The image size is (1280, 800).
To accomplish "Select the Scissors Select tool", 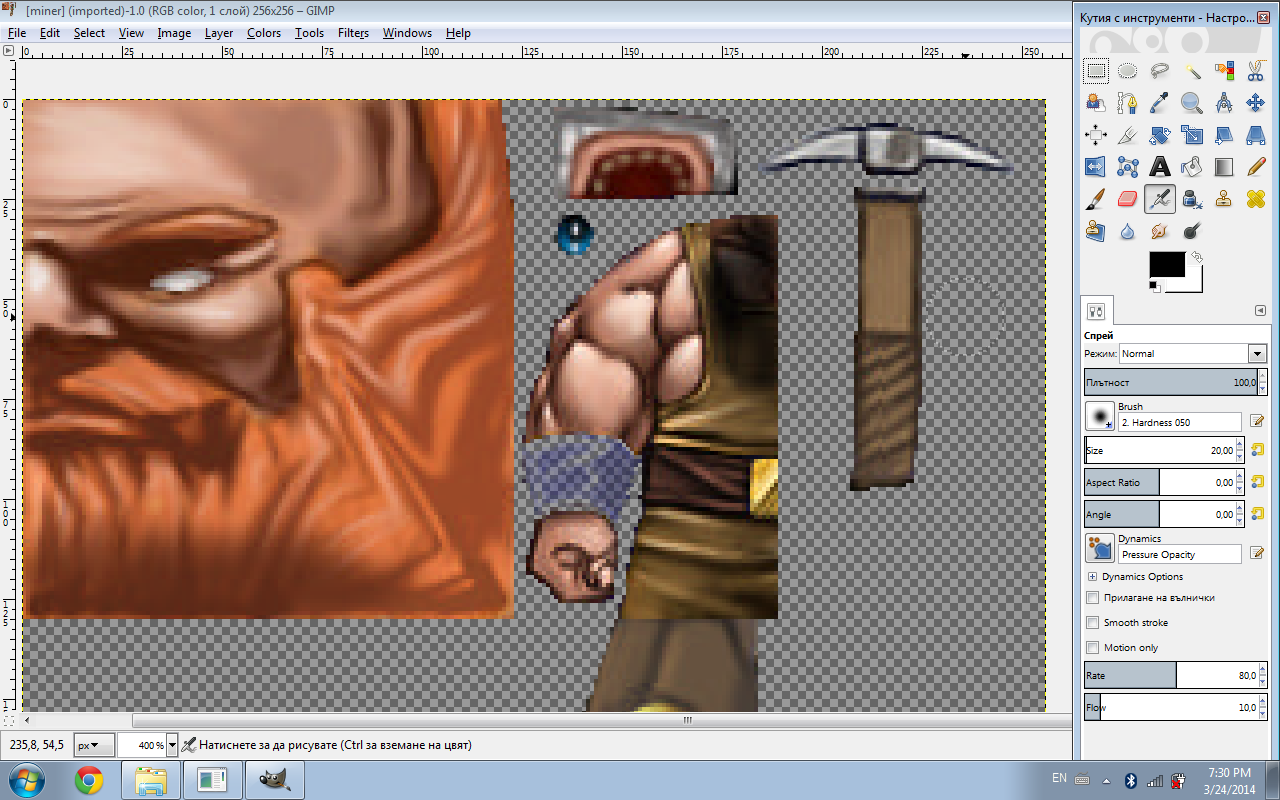I will (1256, 71).
